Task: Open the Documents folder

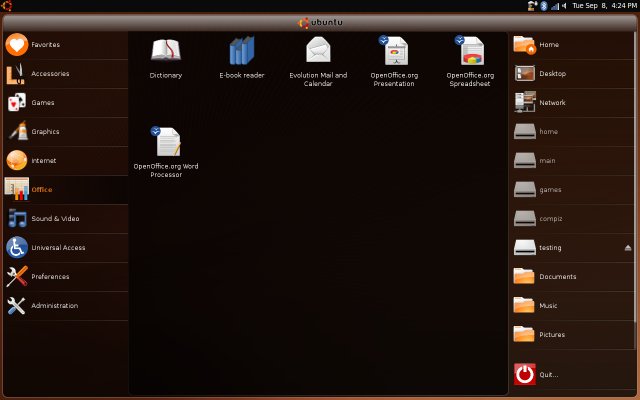Action: pos(557,276)
